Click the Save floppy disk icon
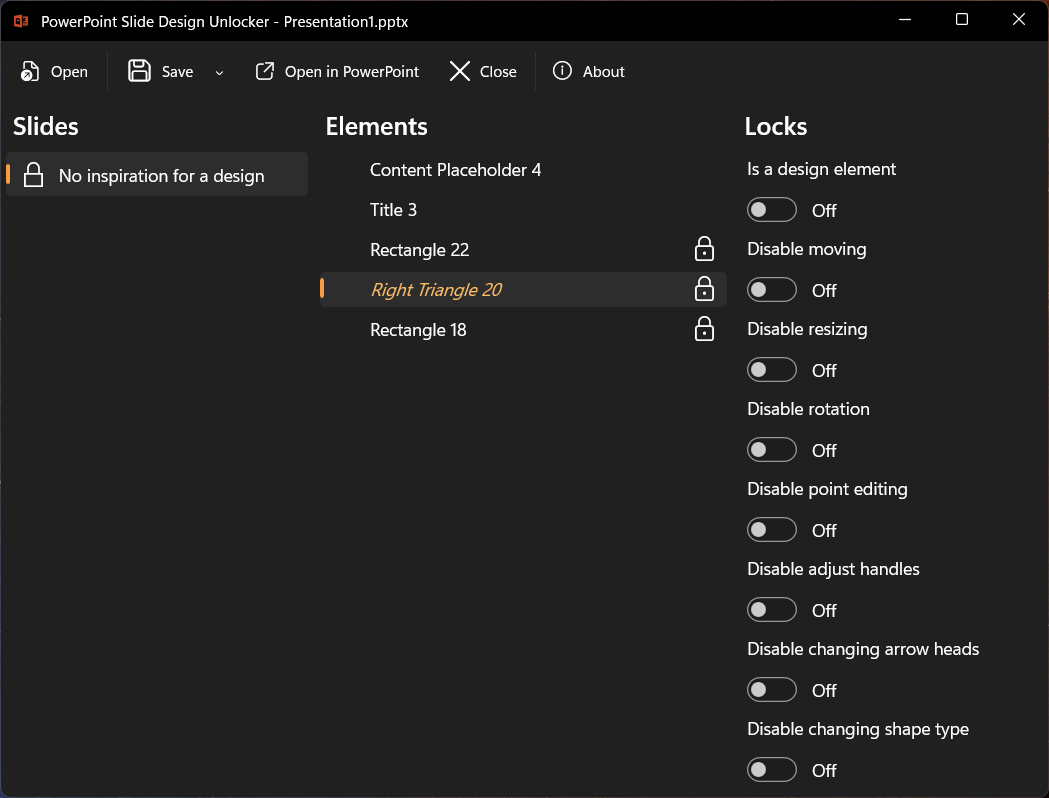 tap(140, 71)
